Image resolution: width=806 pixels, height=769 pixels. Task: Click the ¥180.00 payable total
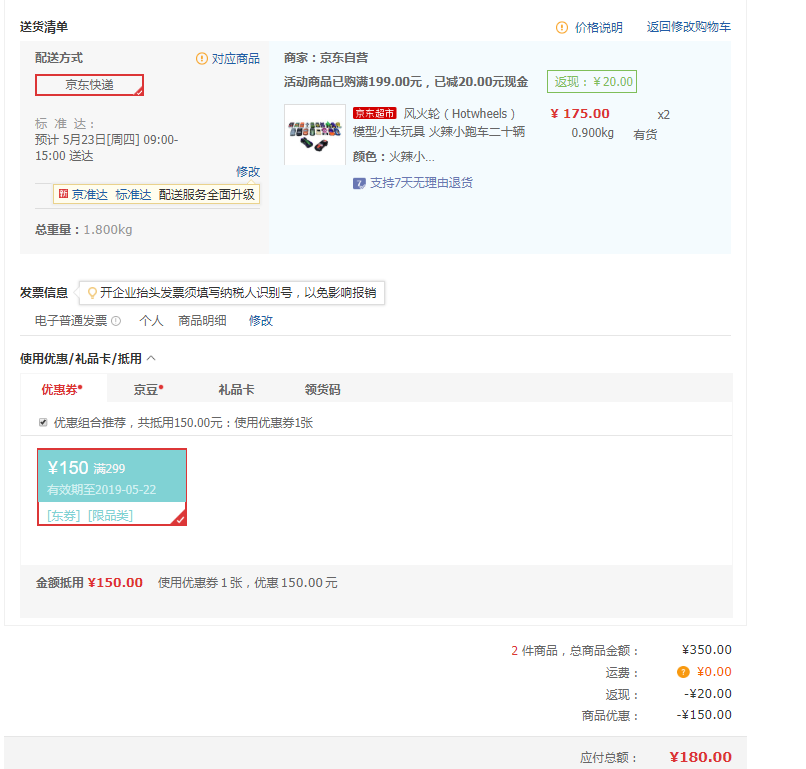click(x=701, y=757)
